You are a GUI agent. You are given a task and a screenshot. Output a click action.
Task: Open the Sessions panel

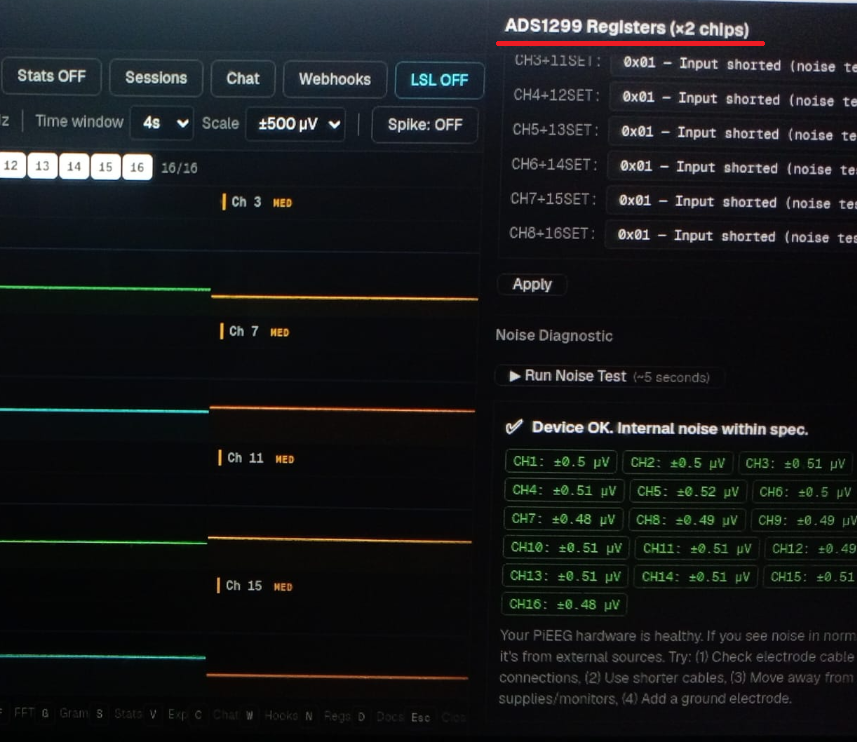click(x=155, y=77)
